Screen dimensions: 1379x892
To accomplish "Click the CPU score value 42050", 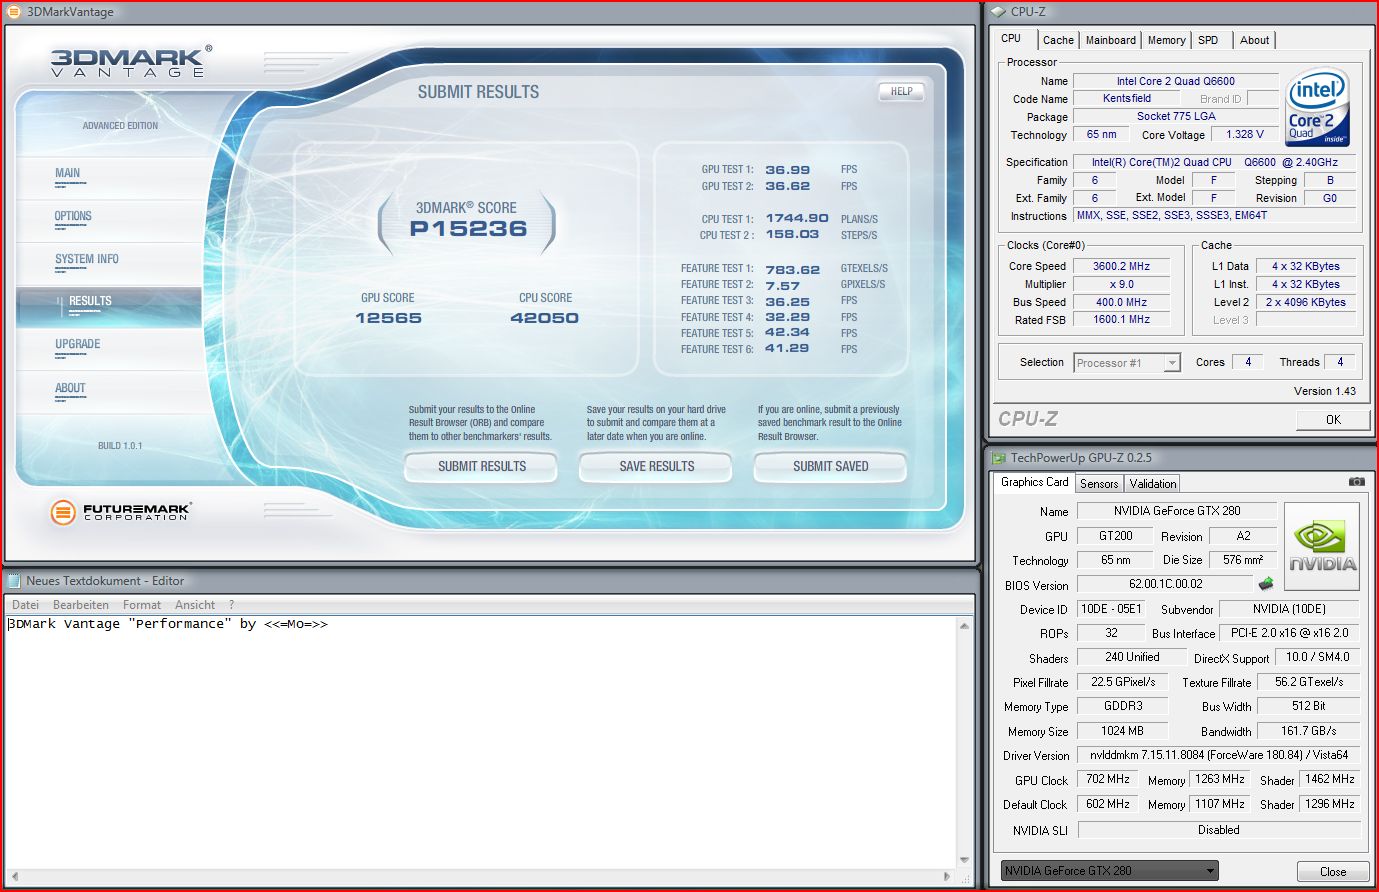I will tap(544, 318).
